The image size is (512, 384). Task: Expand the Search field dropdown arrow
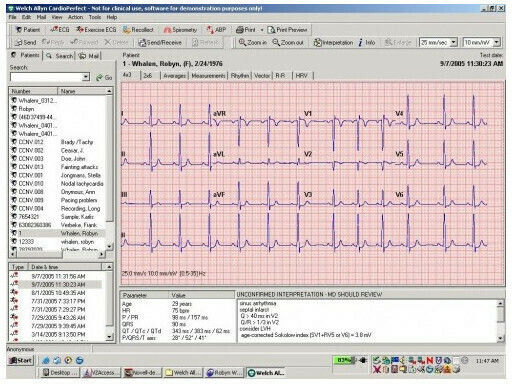(86, 77)
